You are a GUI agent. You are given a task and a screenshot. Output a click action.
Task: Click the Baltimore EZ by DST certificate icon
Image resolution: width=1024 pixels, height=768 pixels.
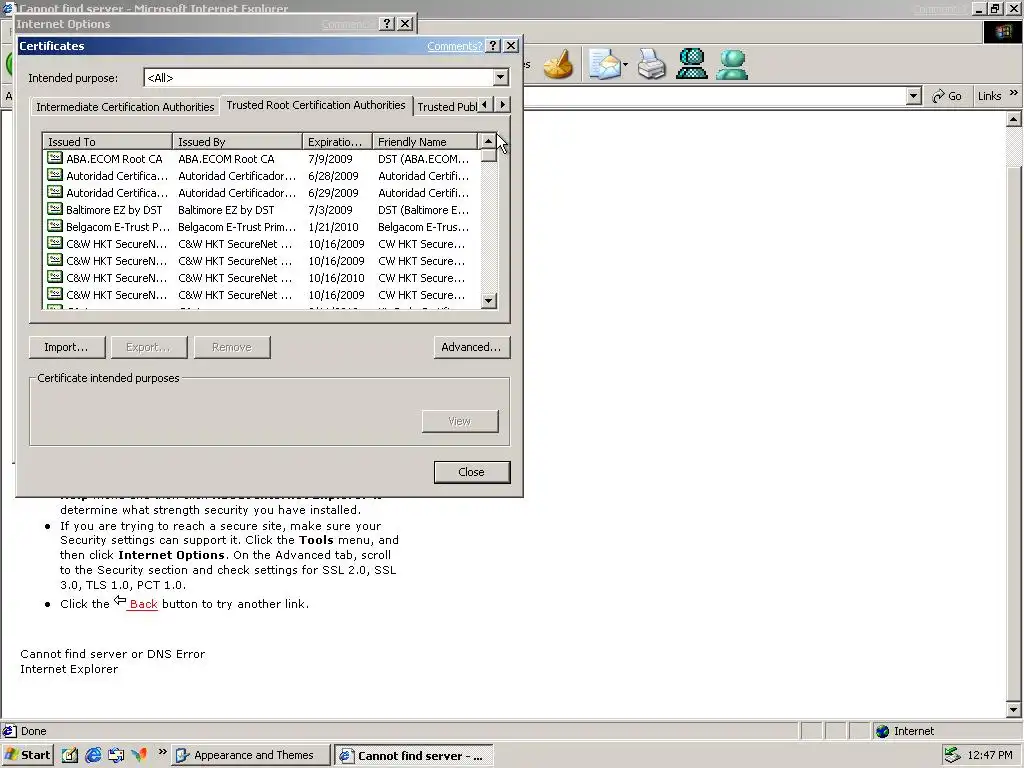[55, 209]
